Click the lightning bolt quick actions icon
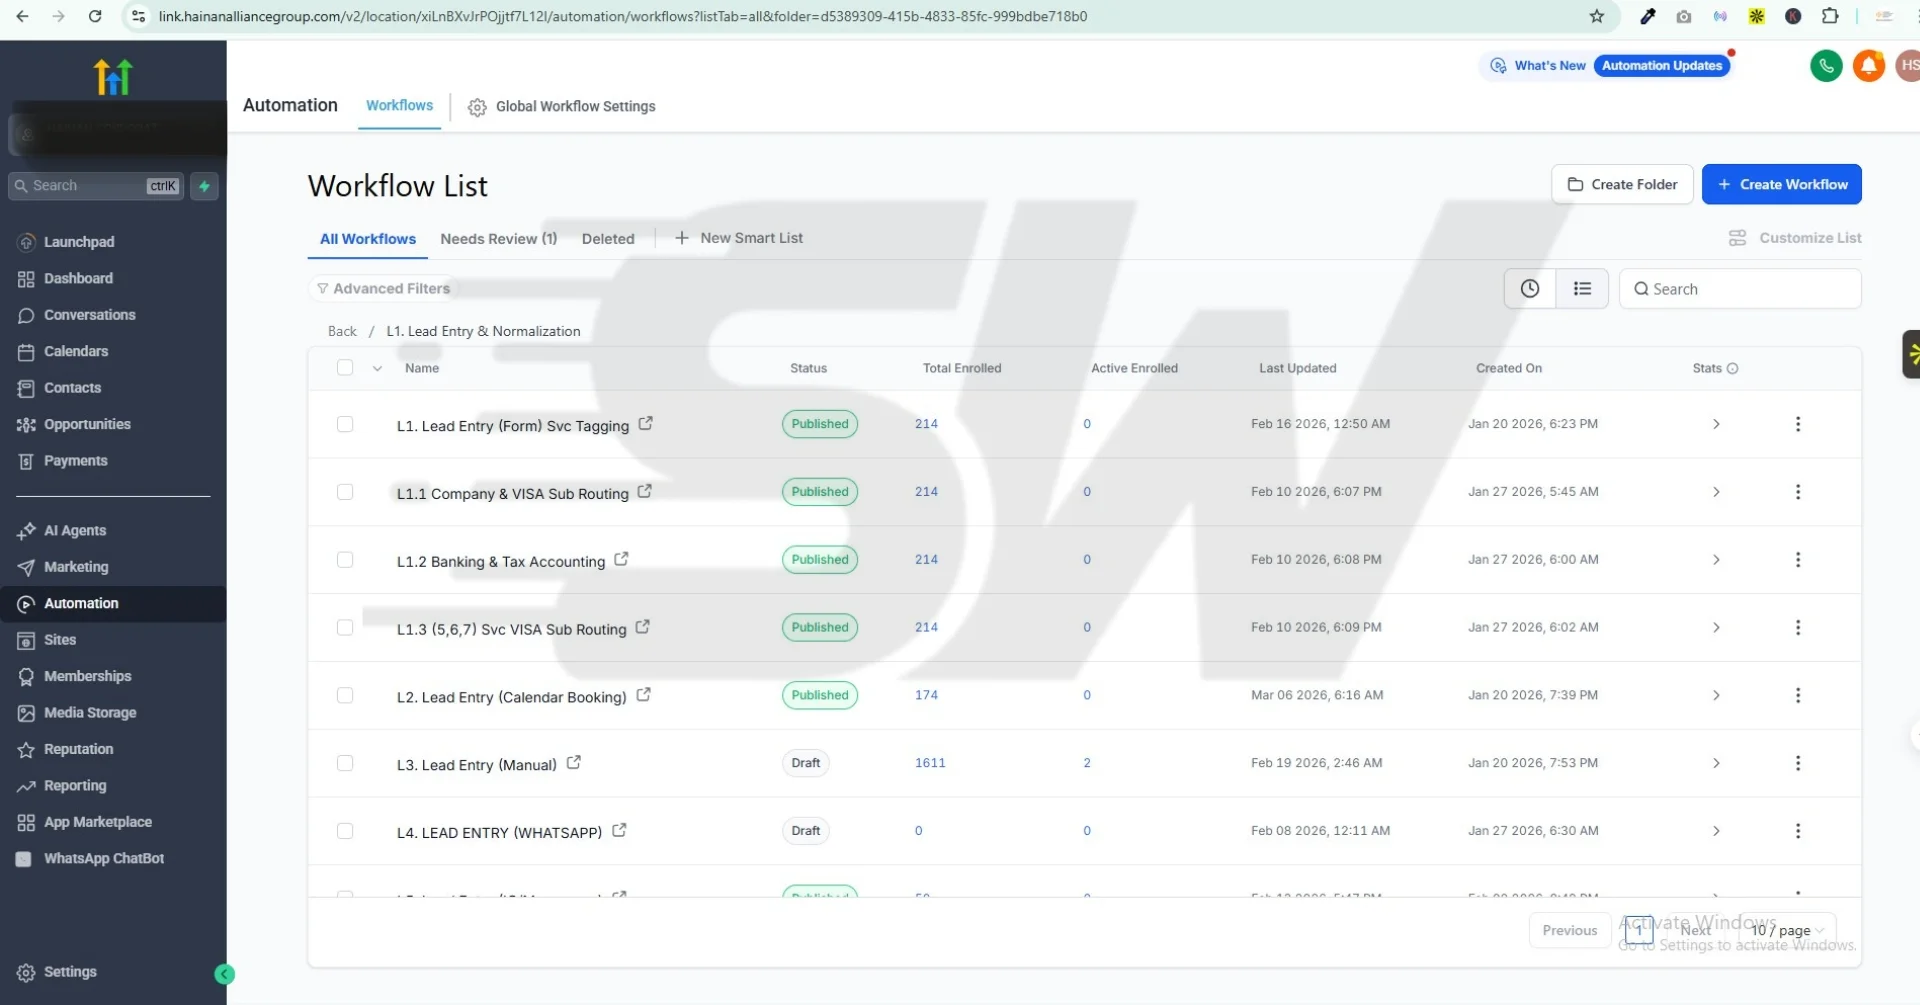Viewport: 1920px width, 1005px height. [204, 186]
